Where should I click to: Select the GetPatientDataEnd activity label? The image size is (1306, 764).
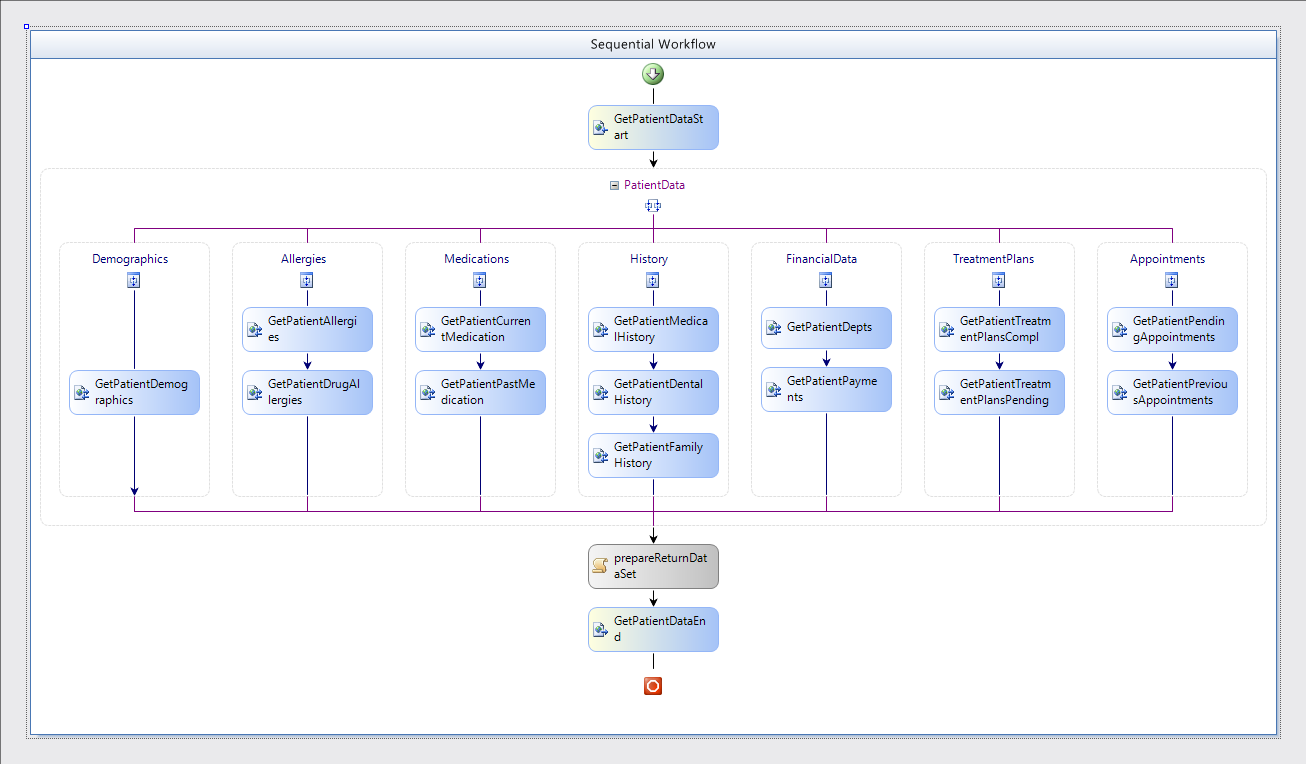point(659,629)
